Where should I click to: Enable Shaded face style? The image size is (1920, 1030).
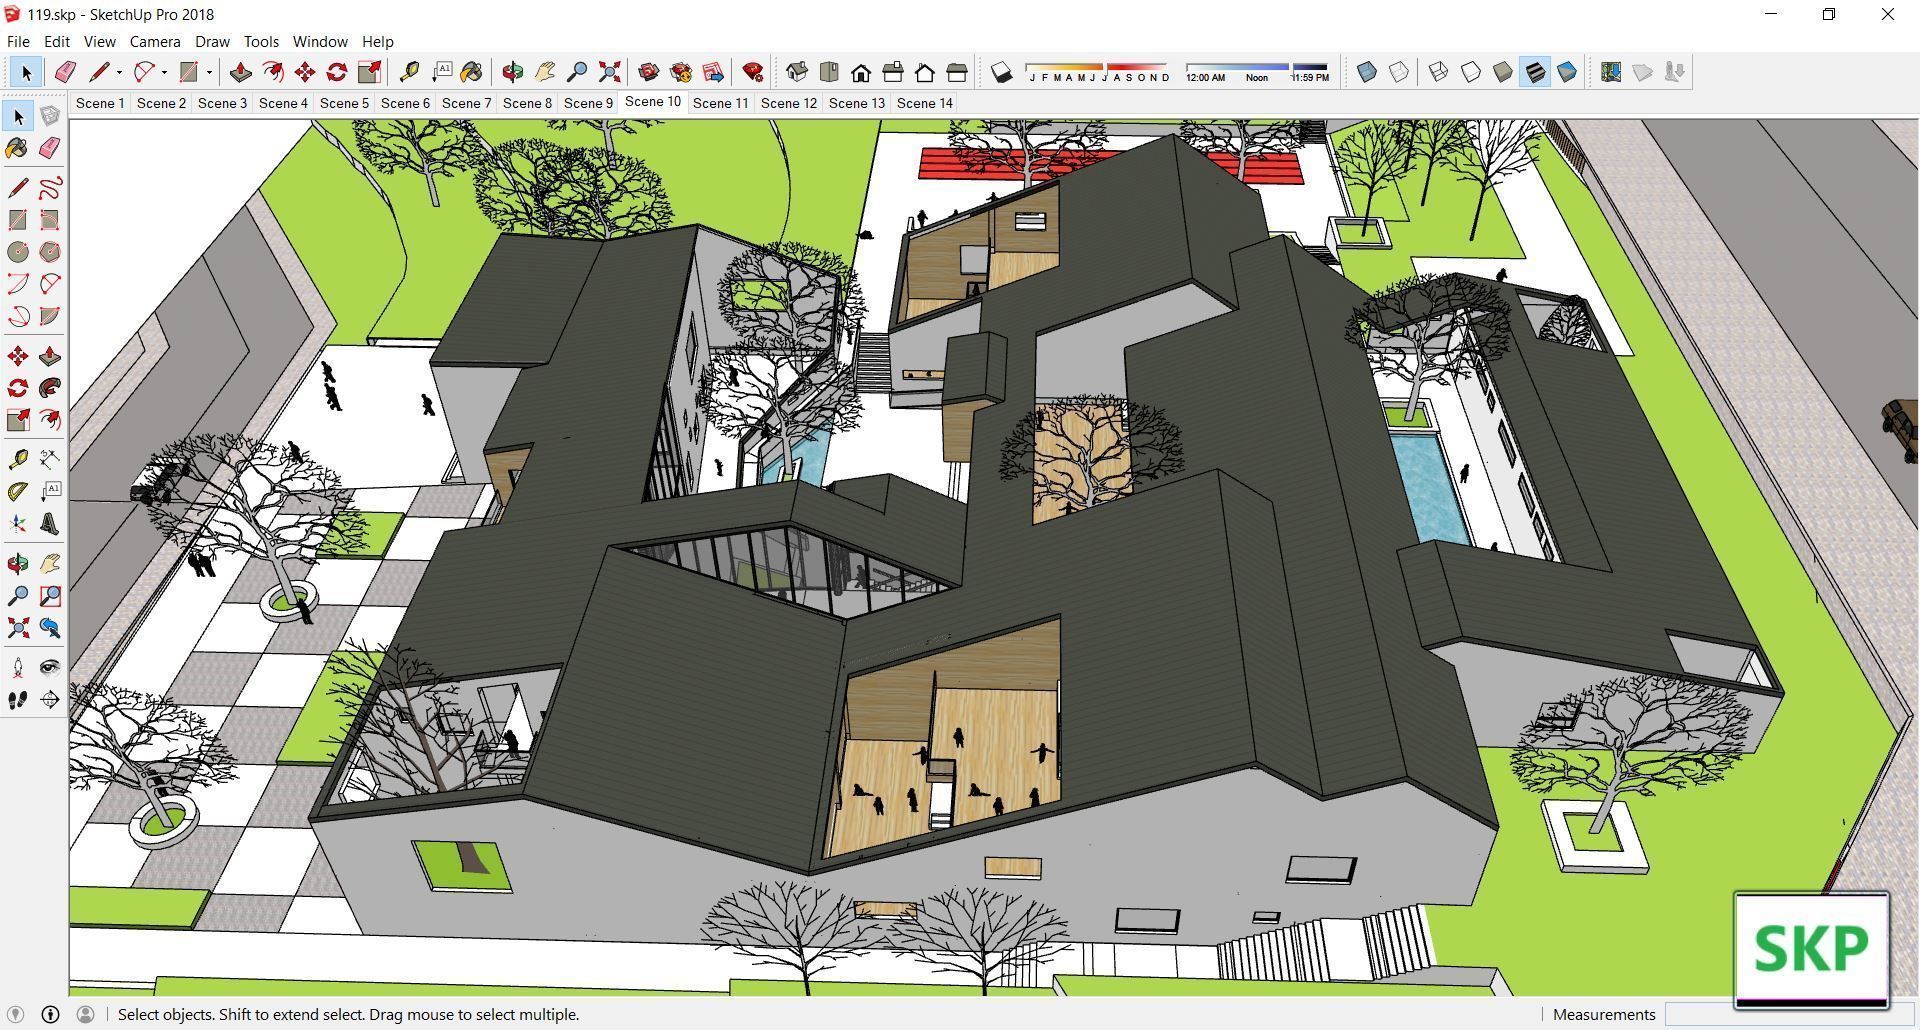tap(1503, 72)
